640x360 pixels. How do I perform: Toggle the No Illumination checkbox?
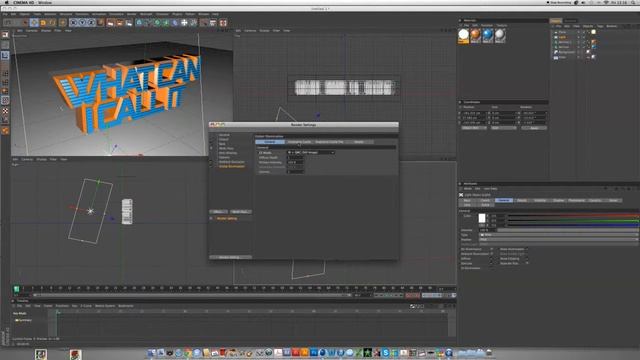(x=491, y=249)
